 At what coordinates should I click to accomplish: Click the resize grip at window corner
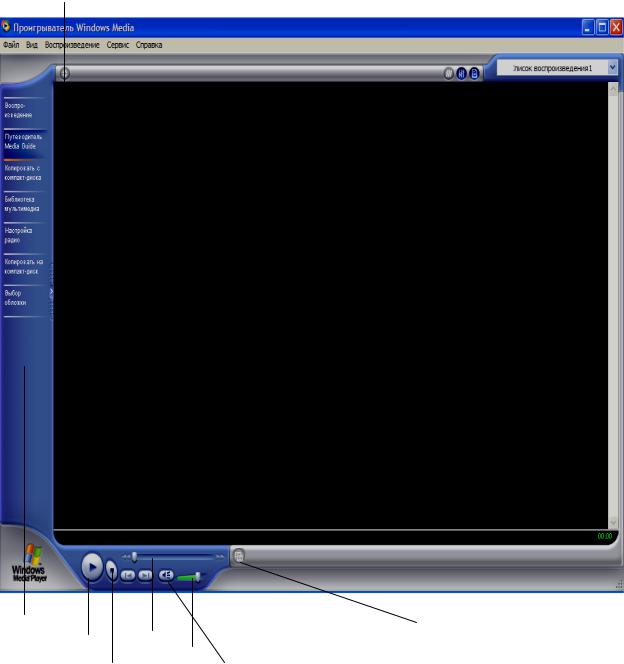pyautogui.click(x=619, y=585)
